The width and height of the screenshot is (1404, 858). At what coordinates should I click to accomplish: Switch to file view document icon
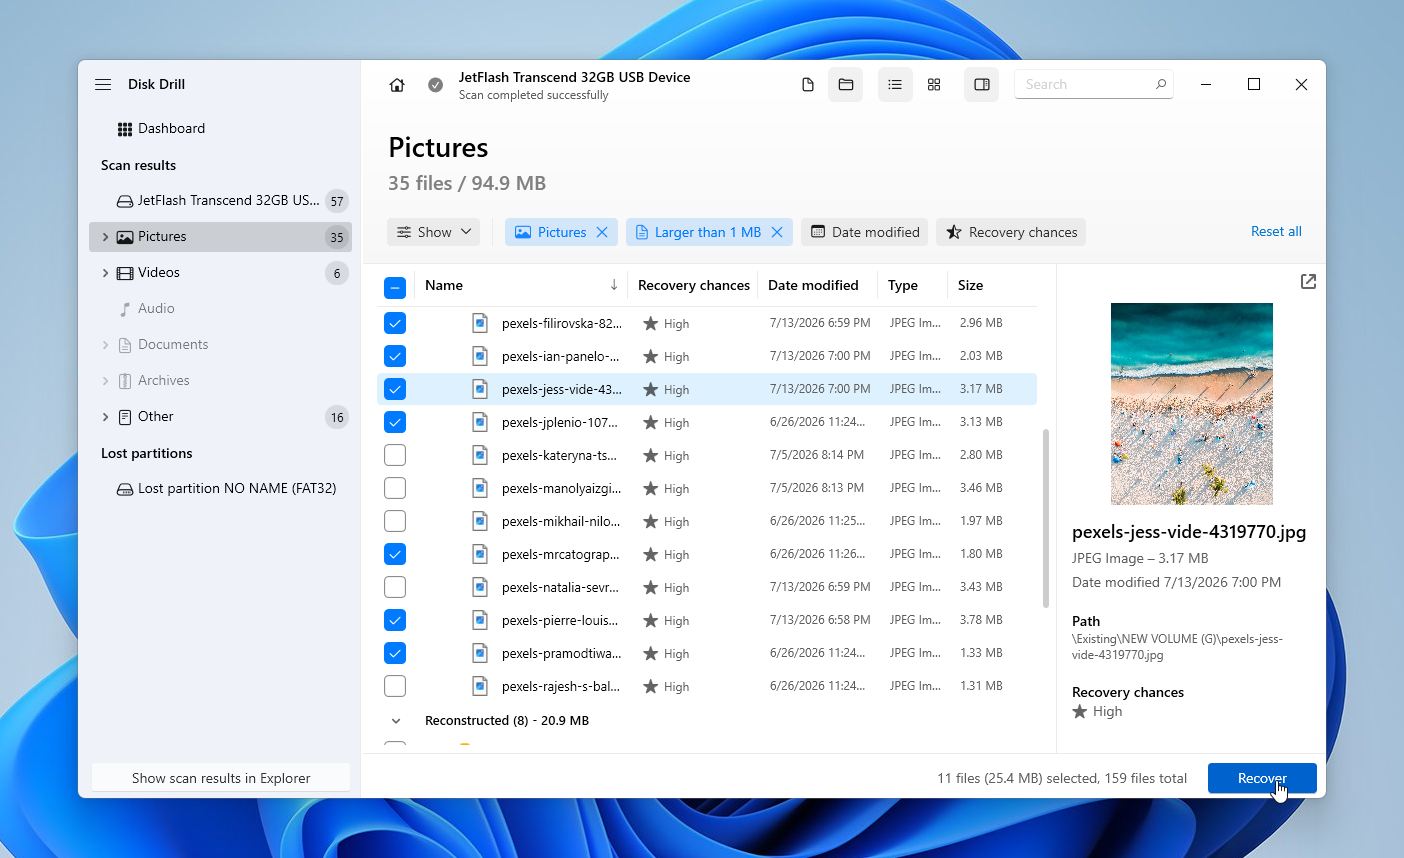[808, 85]
